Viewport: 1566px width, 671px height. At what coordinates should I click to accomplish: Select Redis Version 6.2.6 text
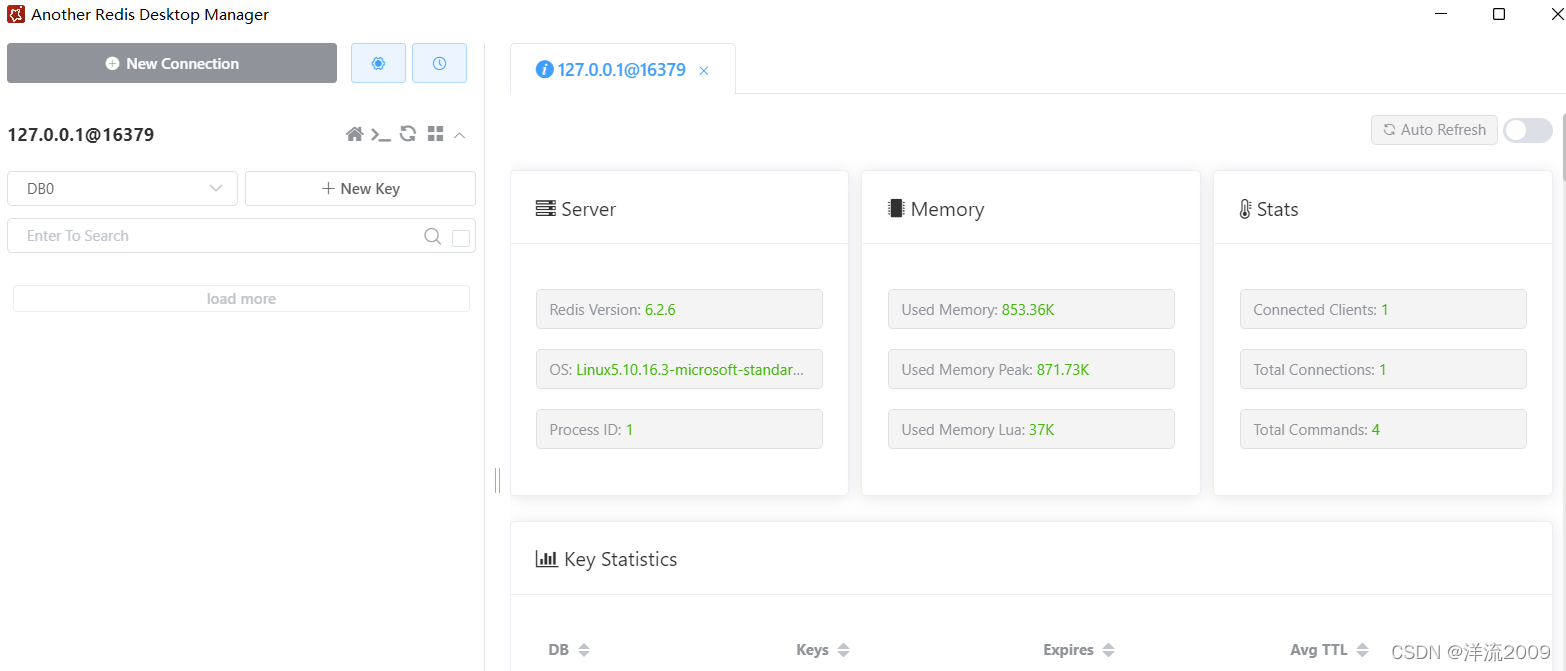tap(612, 310)
